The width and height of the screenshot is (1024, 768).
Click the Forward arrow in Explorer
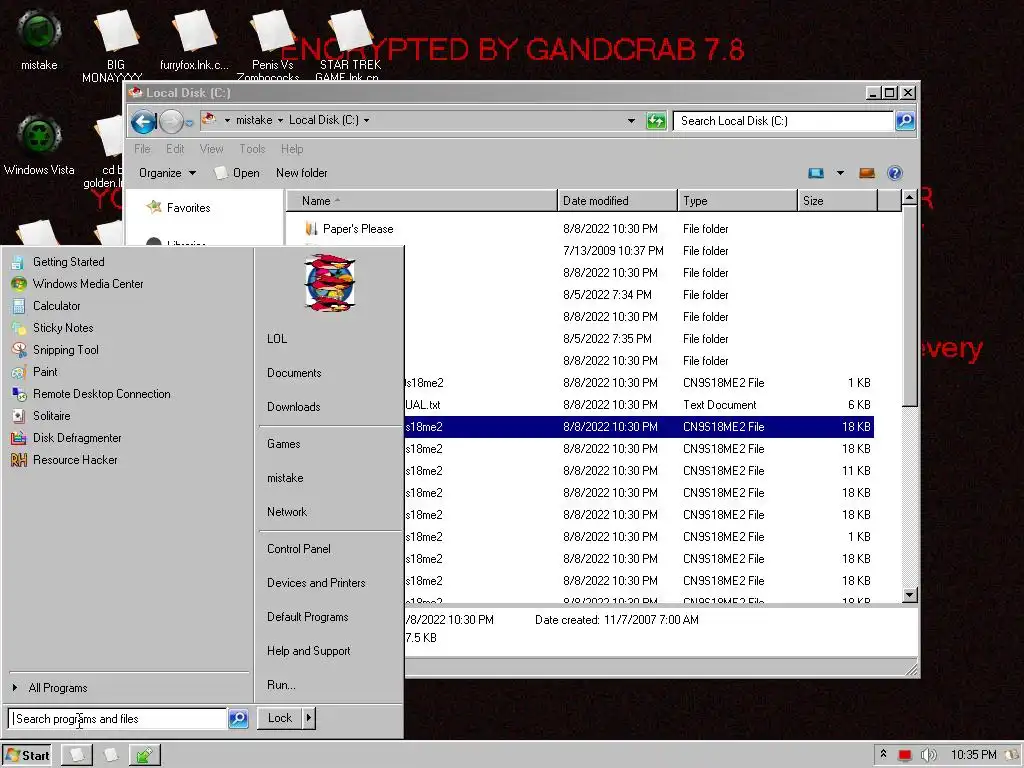[171, 121]
